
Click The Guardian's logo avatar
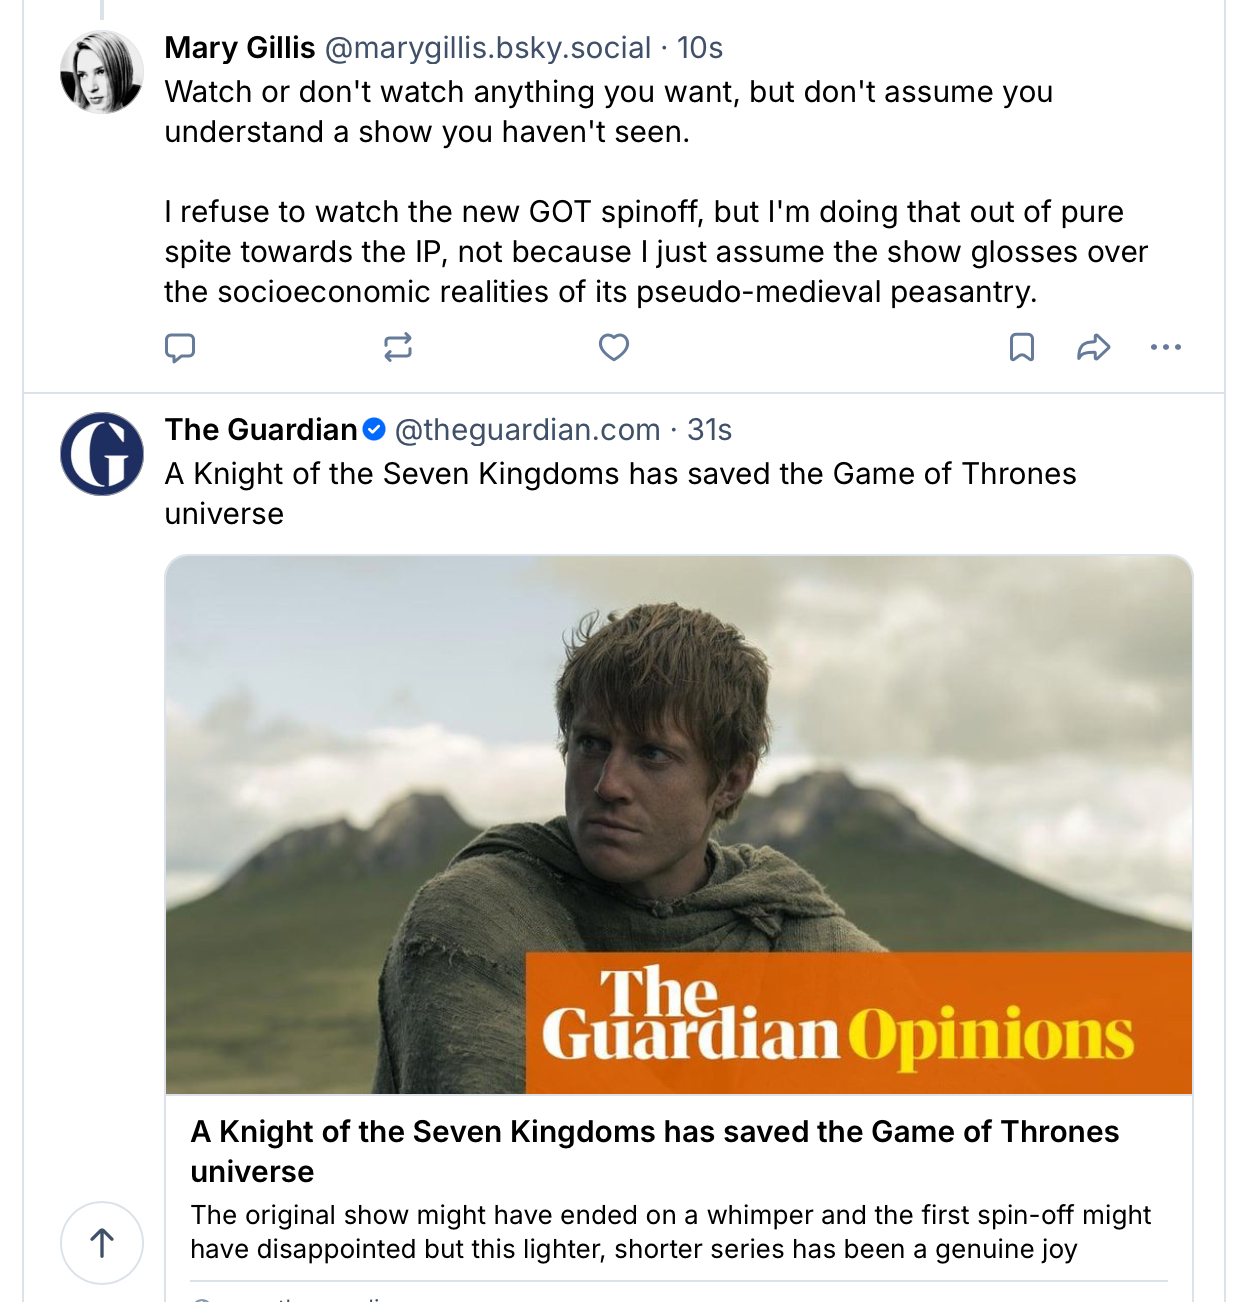102,454
